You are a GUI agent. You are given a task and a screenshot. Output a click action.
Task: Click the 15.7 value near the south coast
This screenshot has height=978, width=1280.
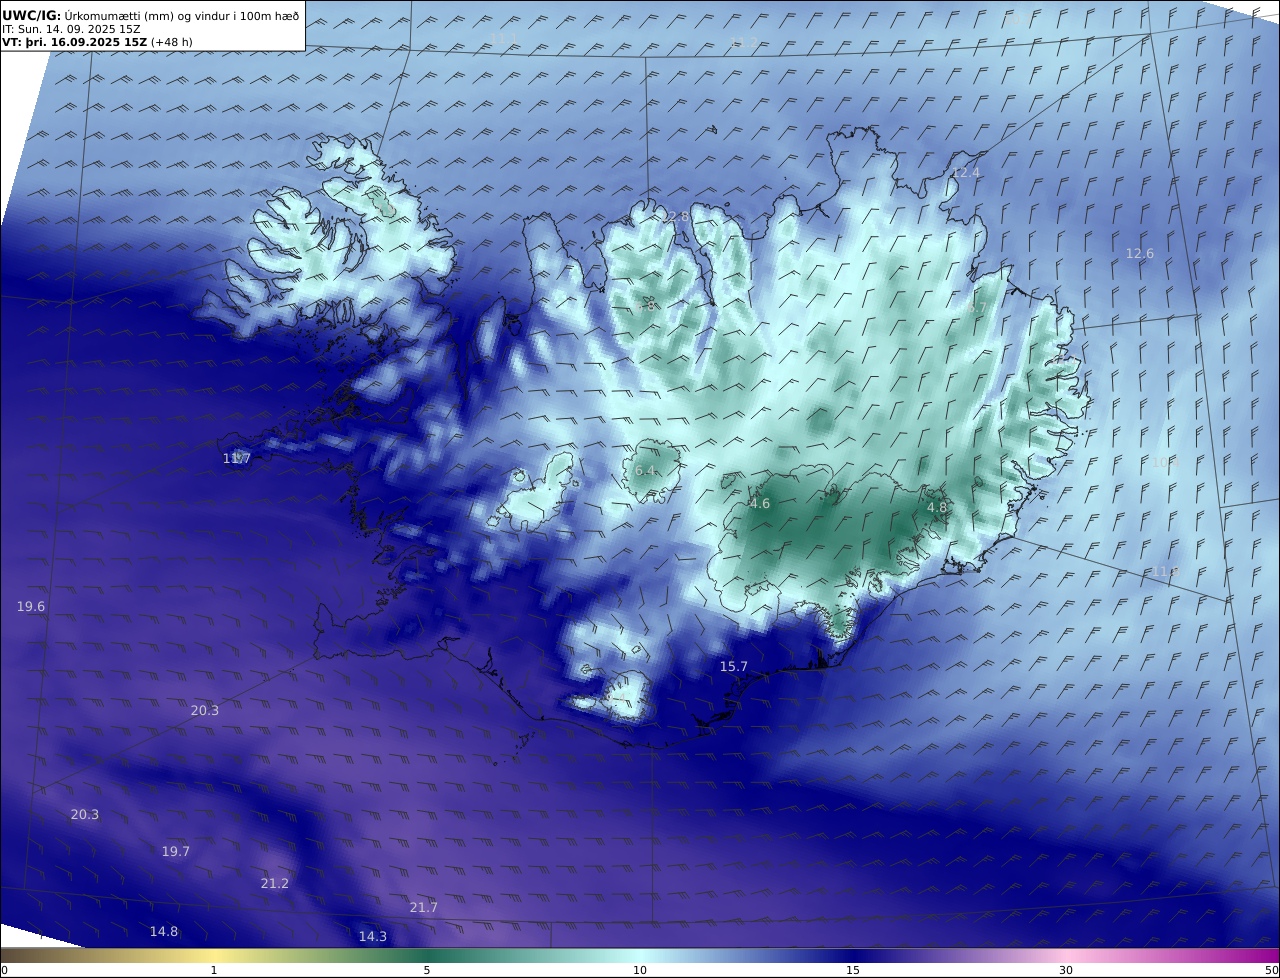[734, 666]
